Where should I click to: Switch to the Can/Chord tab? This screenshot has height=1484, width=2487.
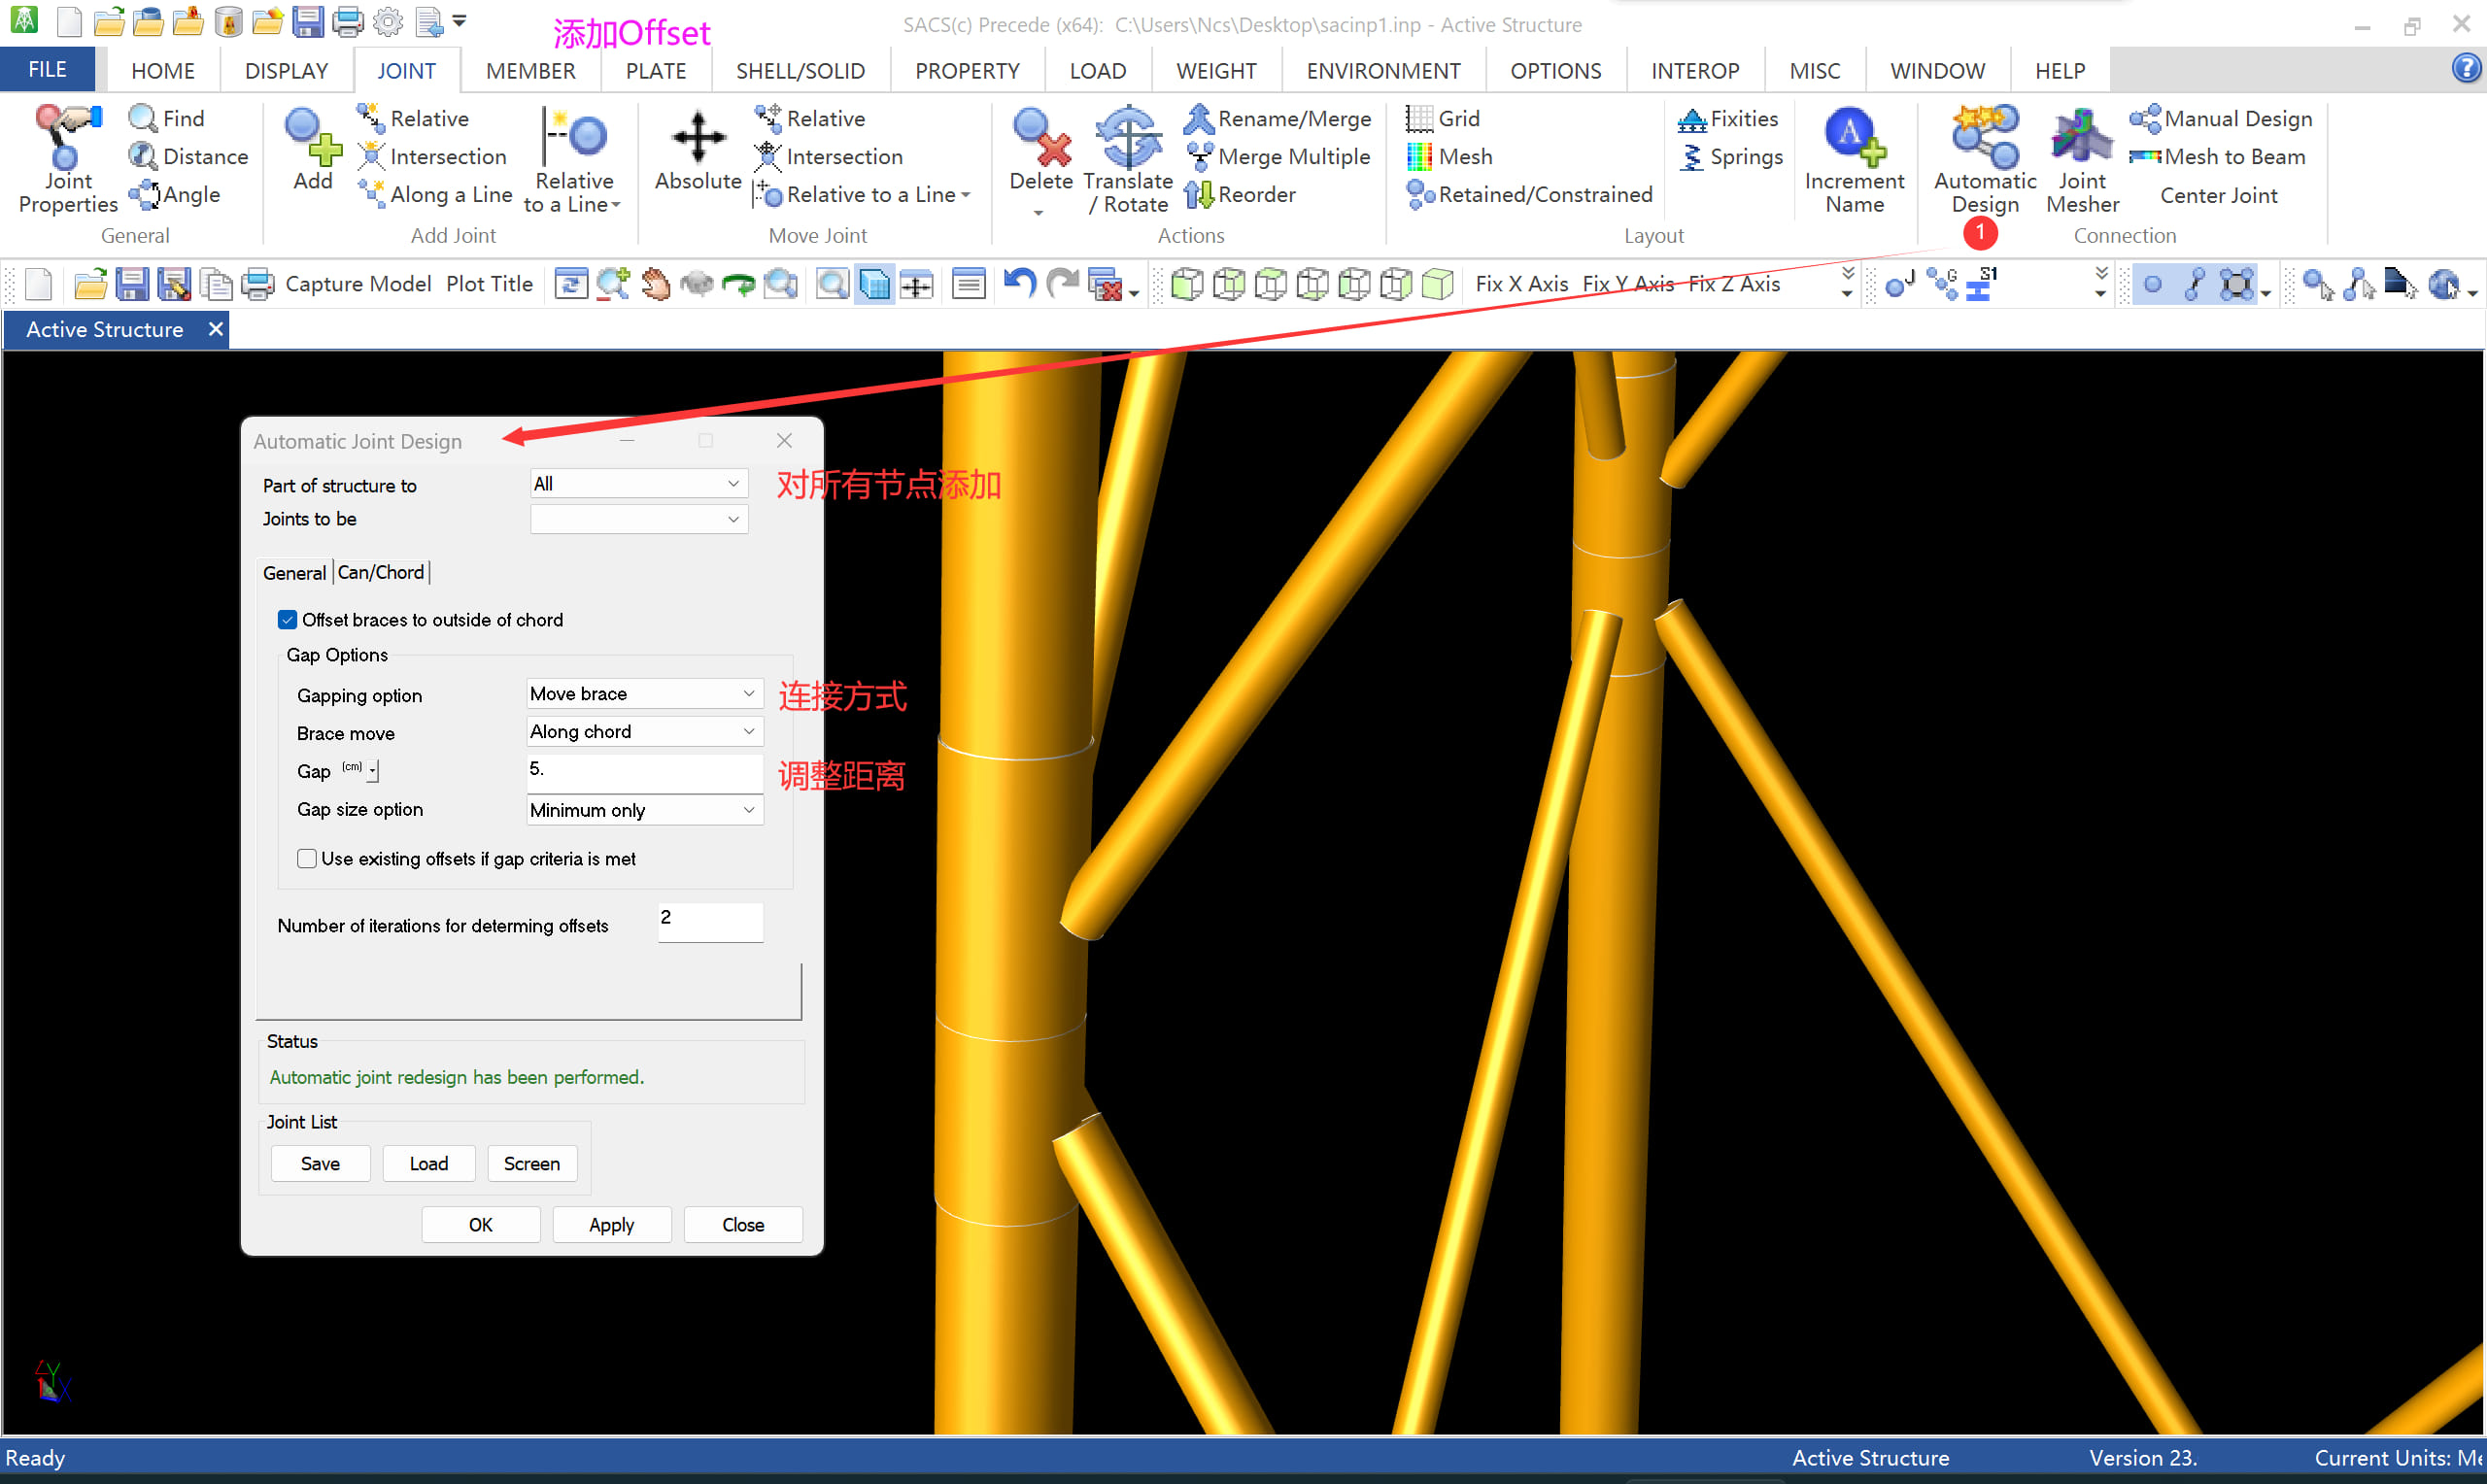click(x=380, y=573)
